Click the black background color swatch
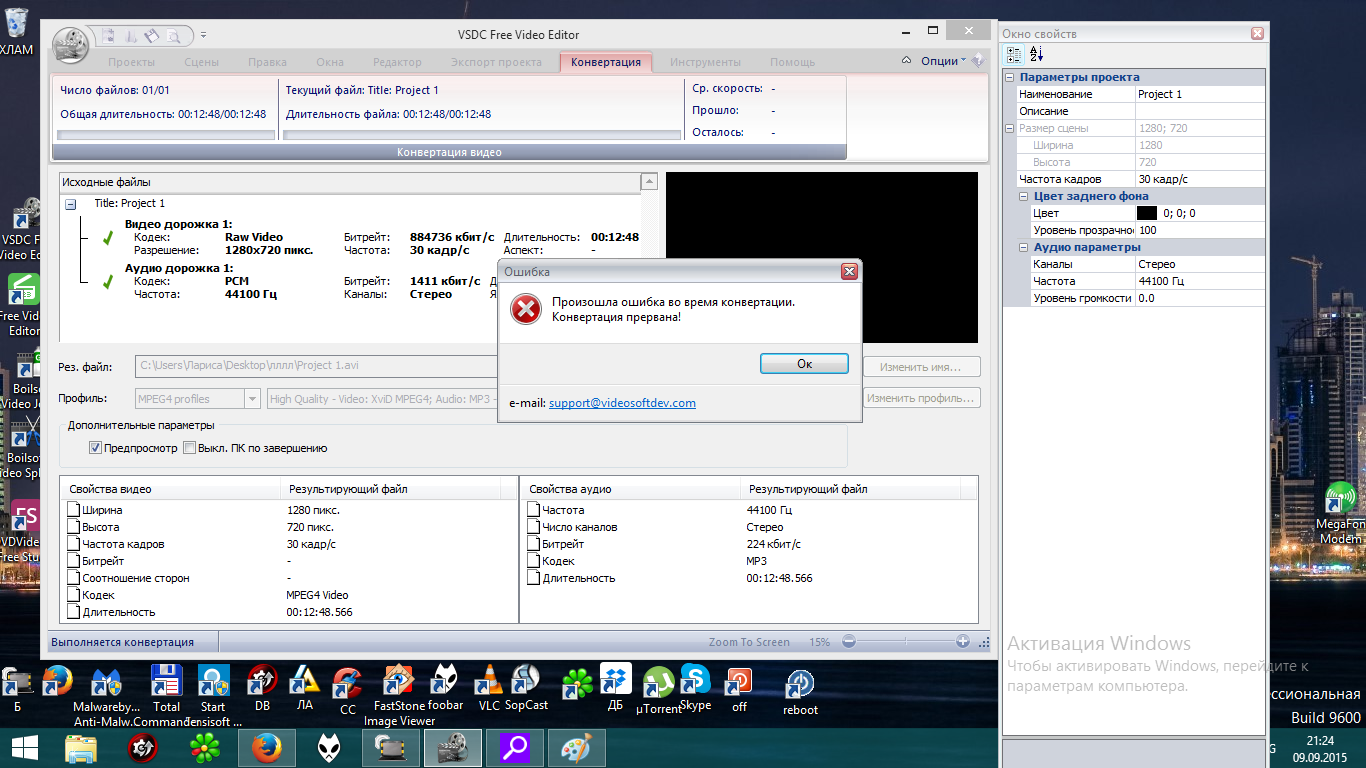The width and height of the screenshot is (1366, 768). tap(1147, 213)
